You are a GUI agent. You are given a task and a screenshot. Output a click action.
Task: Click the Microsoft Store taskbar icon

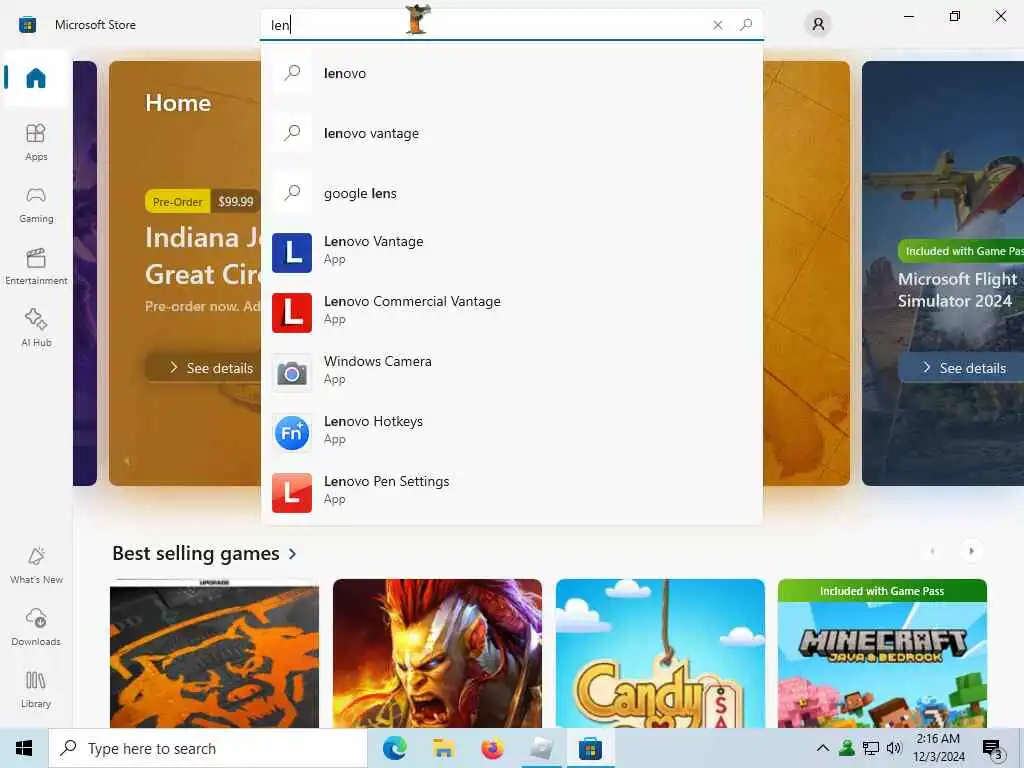click(590, 748)
